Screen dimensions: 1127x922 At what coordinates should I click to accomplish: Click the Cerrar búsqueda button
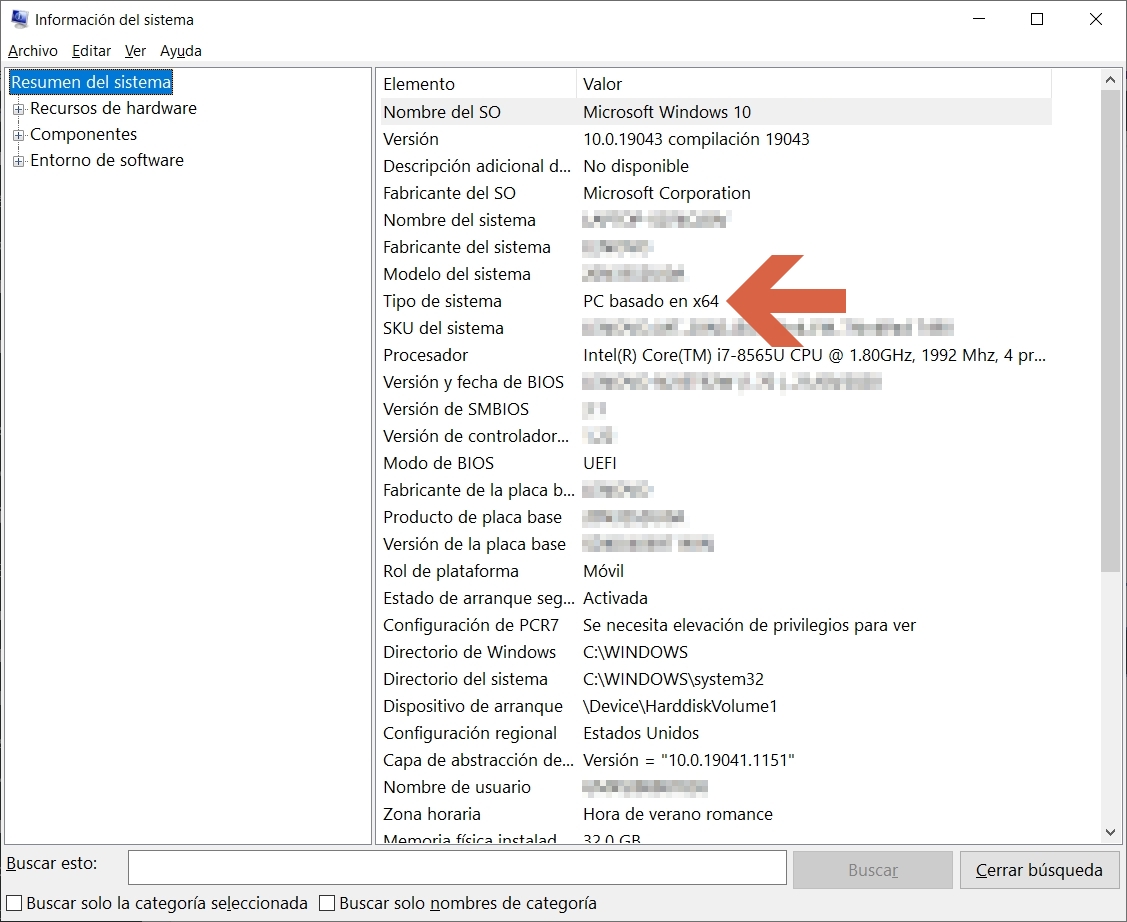pos(1039,870)
